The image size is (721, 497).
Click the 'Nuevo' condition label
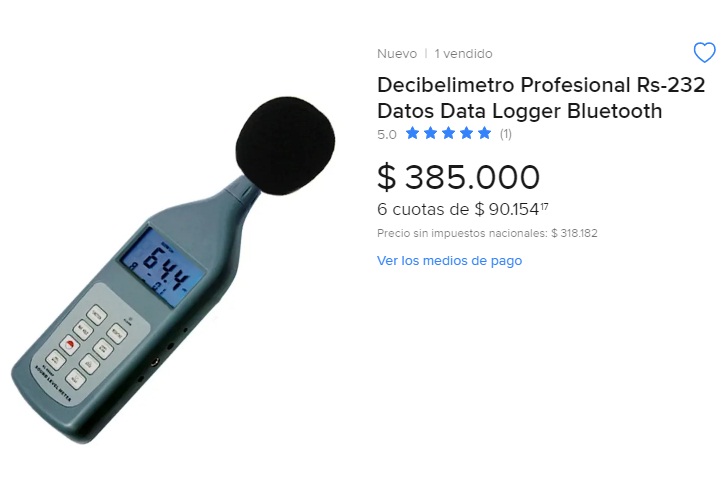pos(397,54)
